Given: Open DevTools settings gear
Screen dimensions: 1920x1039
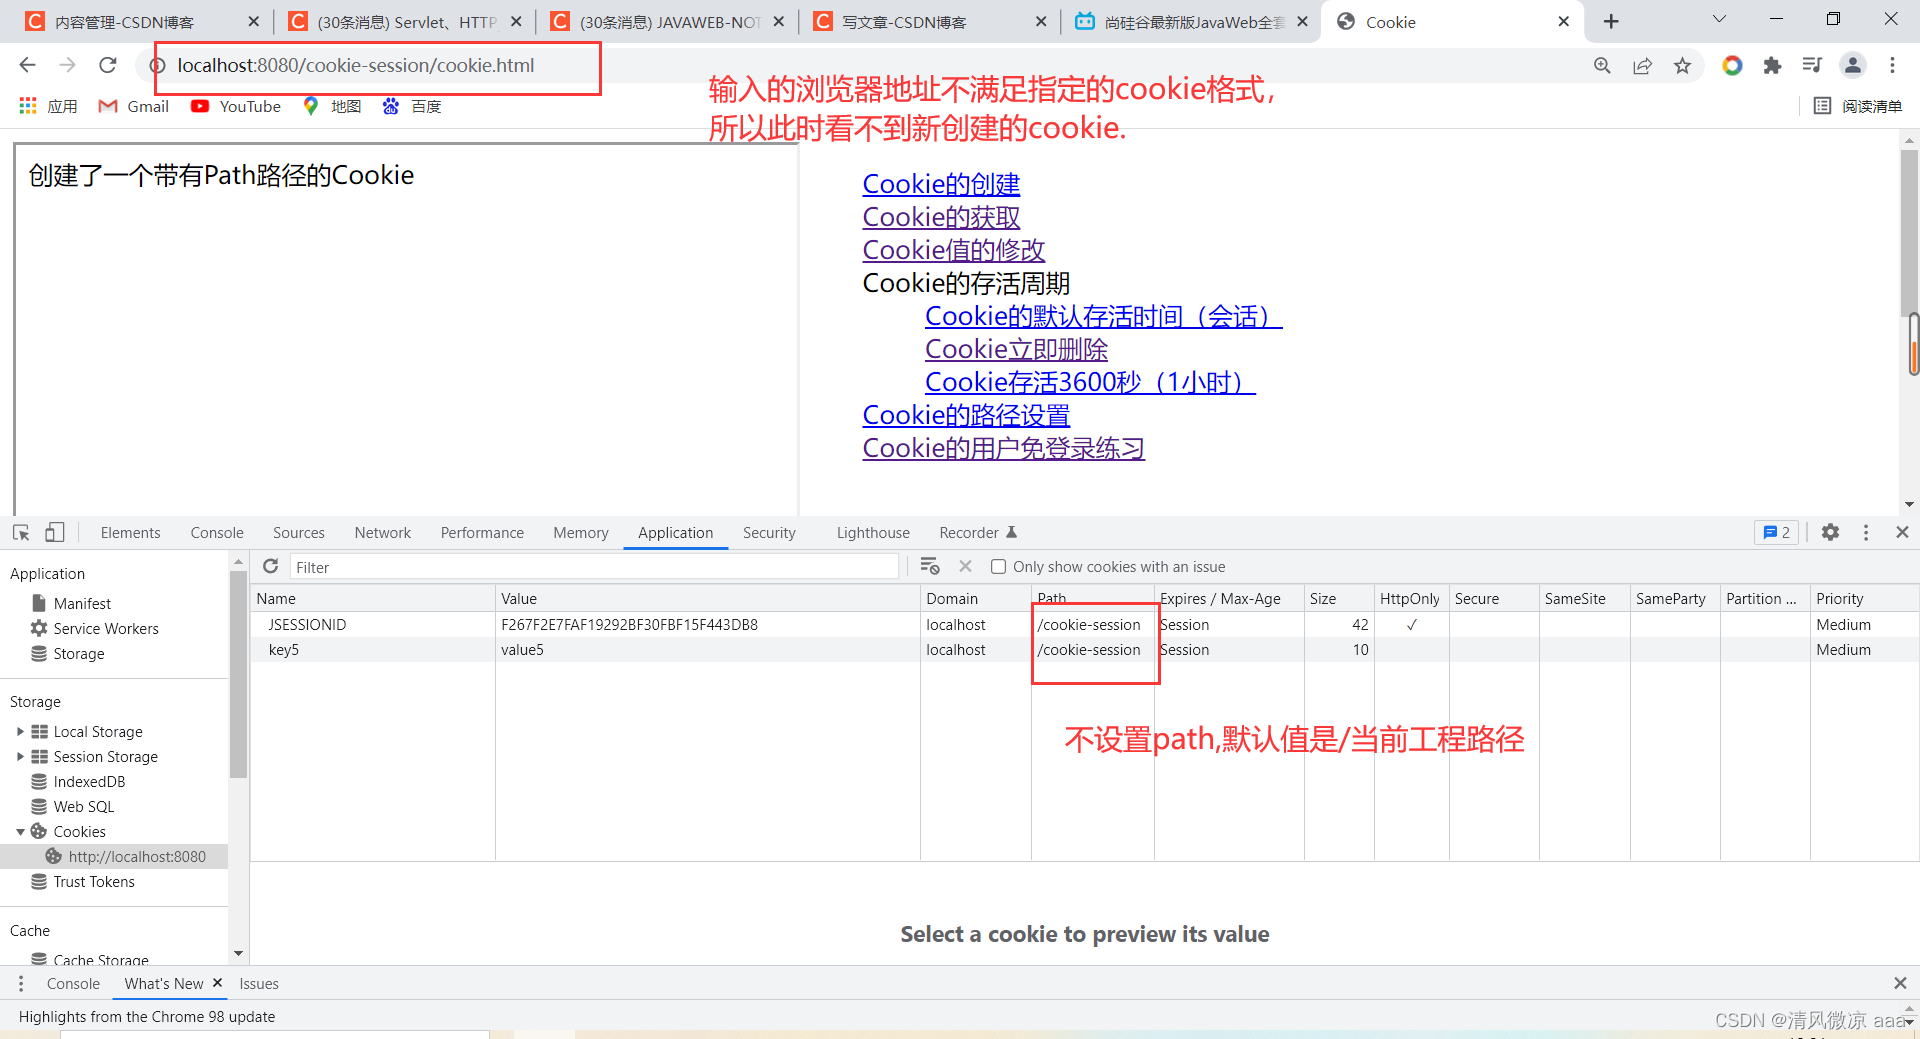Looking at the screenshot, I should (1830, 532).
